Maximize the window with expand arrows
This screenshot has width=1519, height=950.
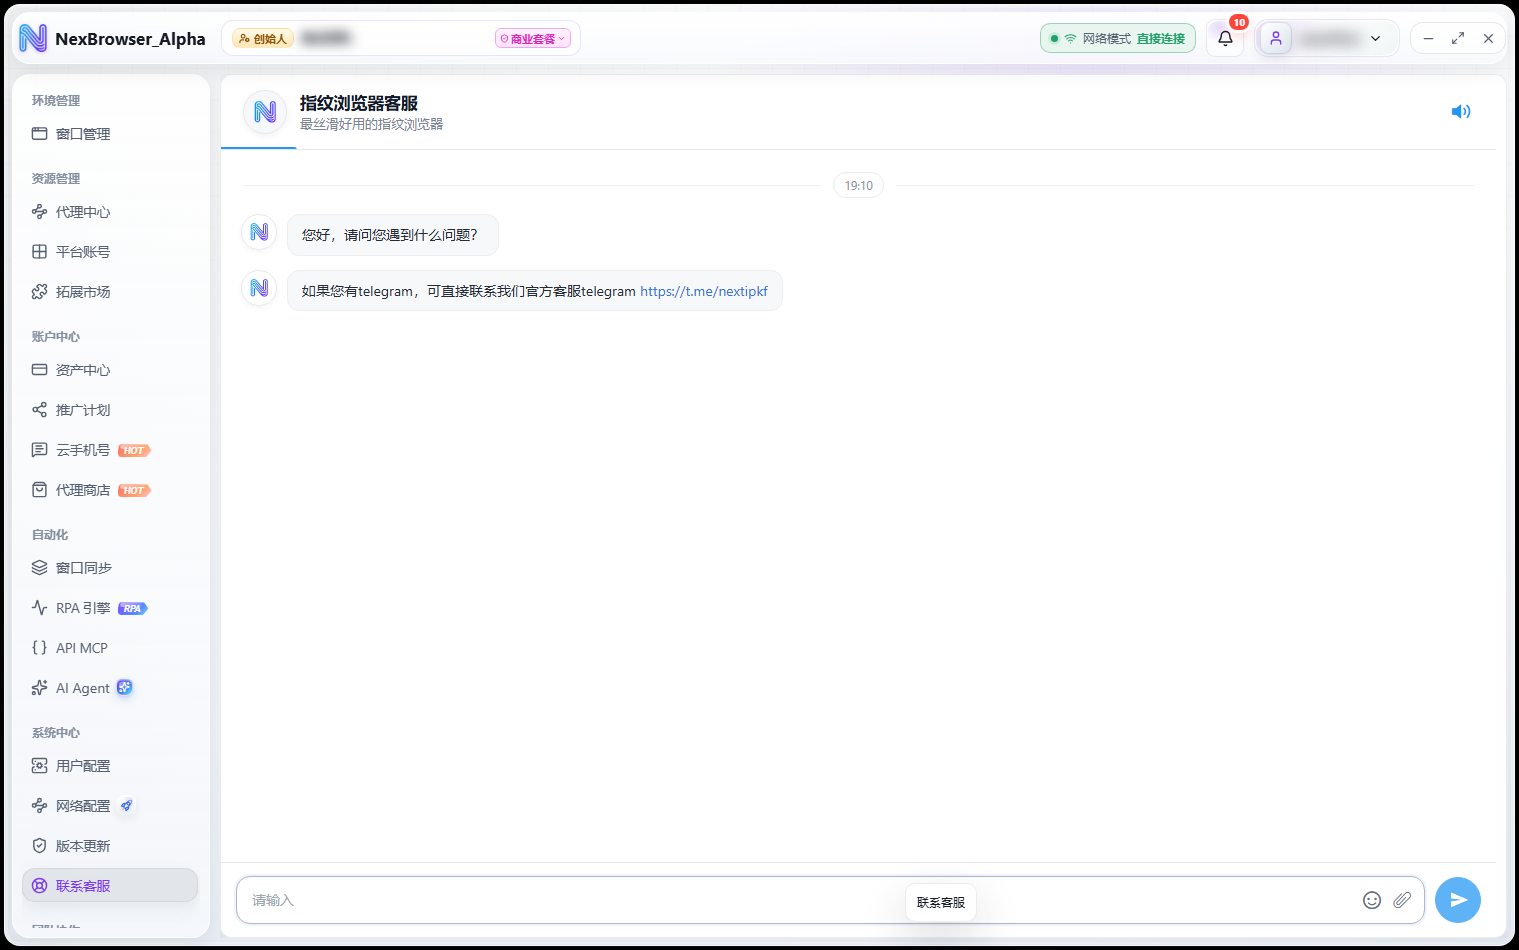[1458, 38]
